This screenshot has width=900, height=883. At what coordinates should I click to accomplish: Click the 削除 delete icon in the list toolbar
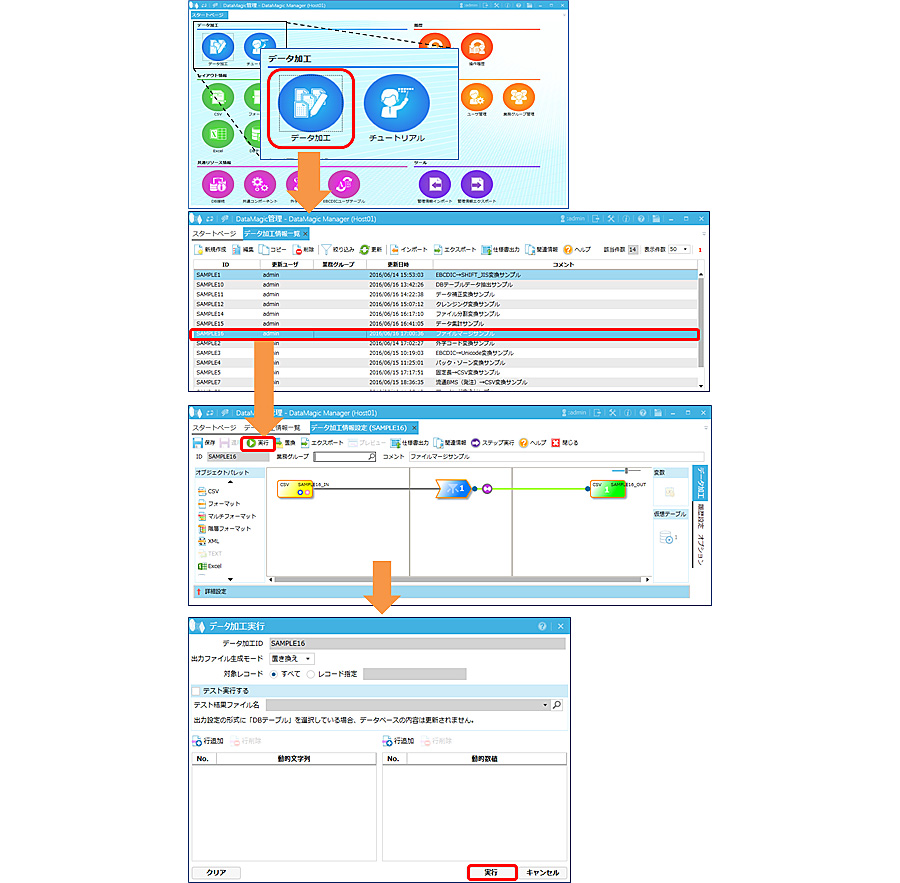click(x=298, y=249)
